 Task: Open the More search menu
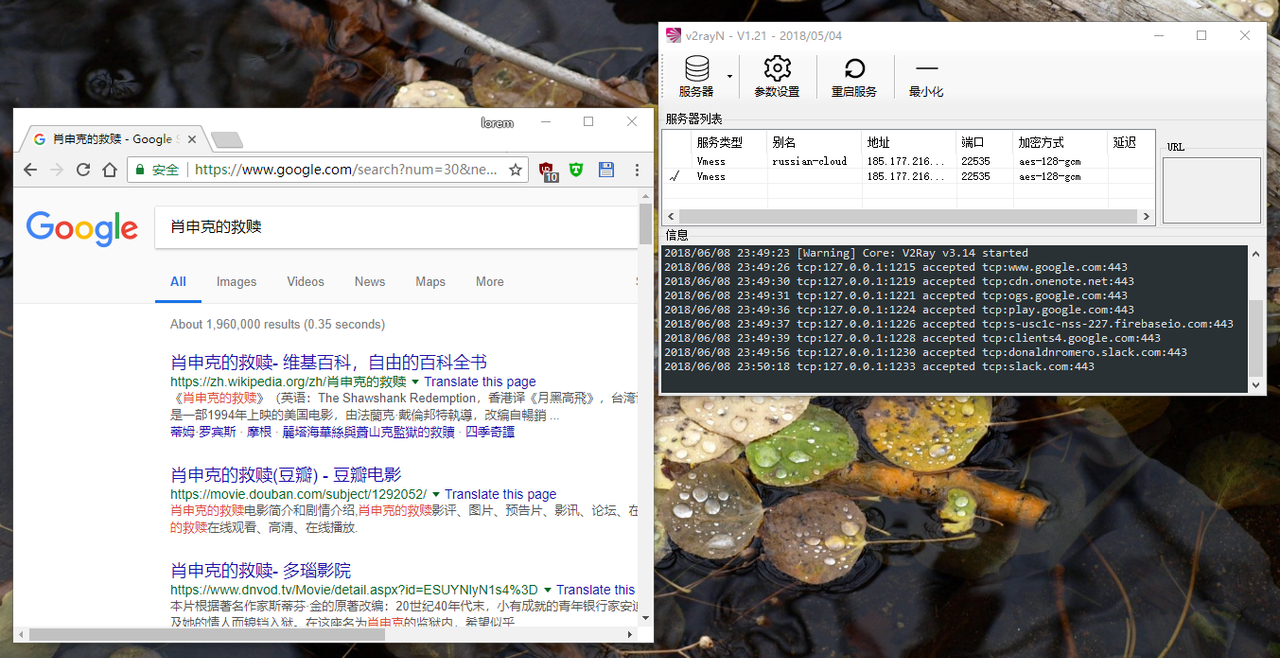pyautogui.click(x=489, y=282)
